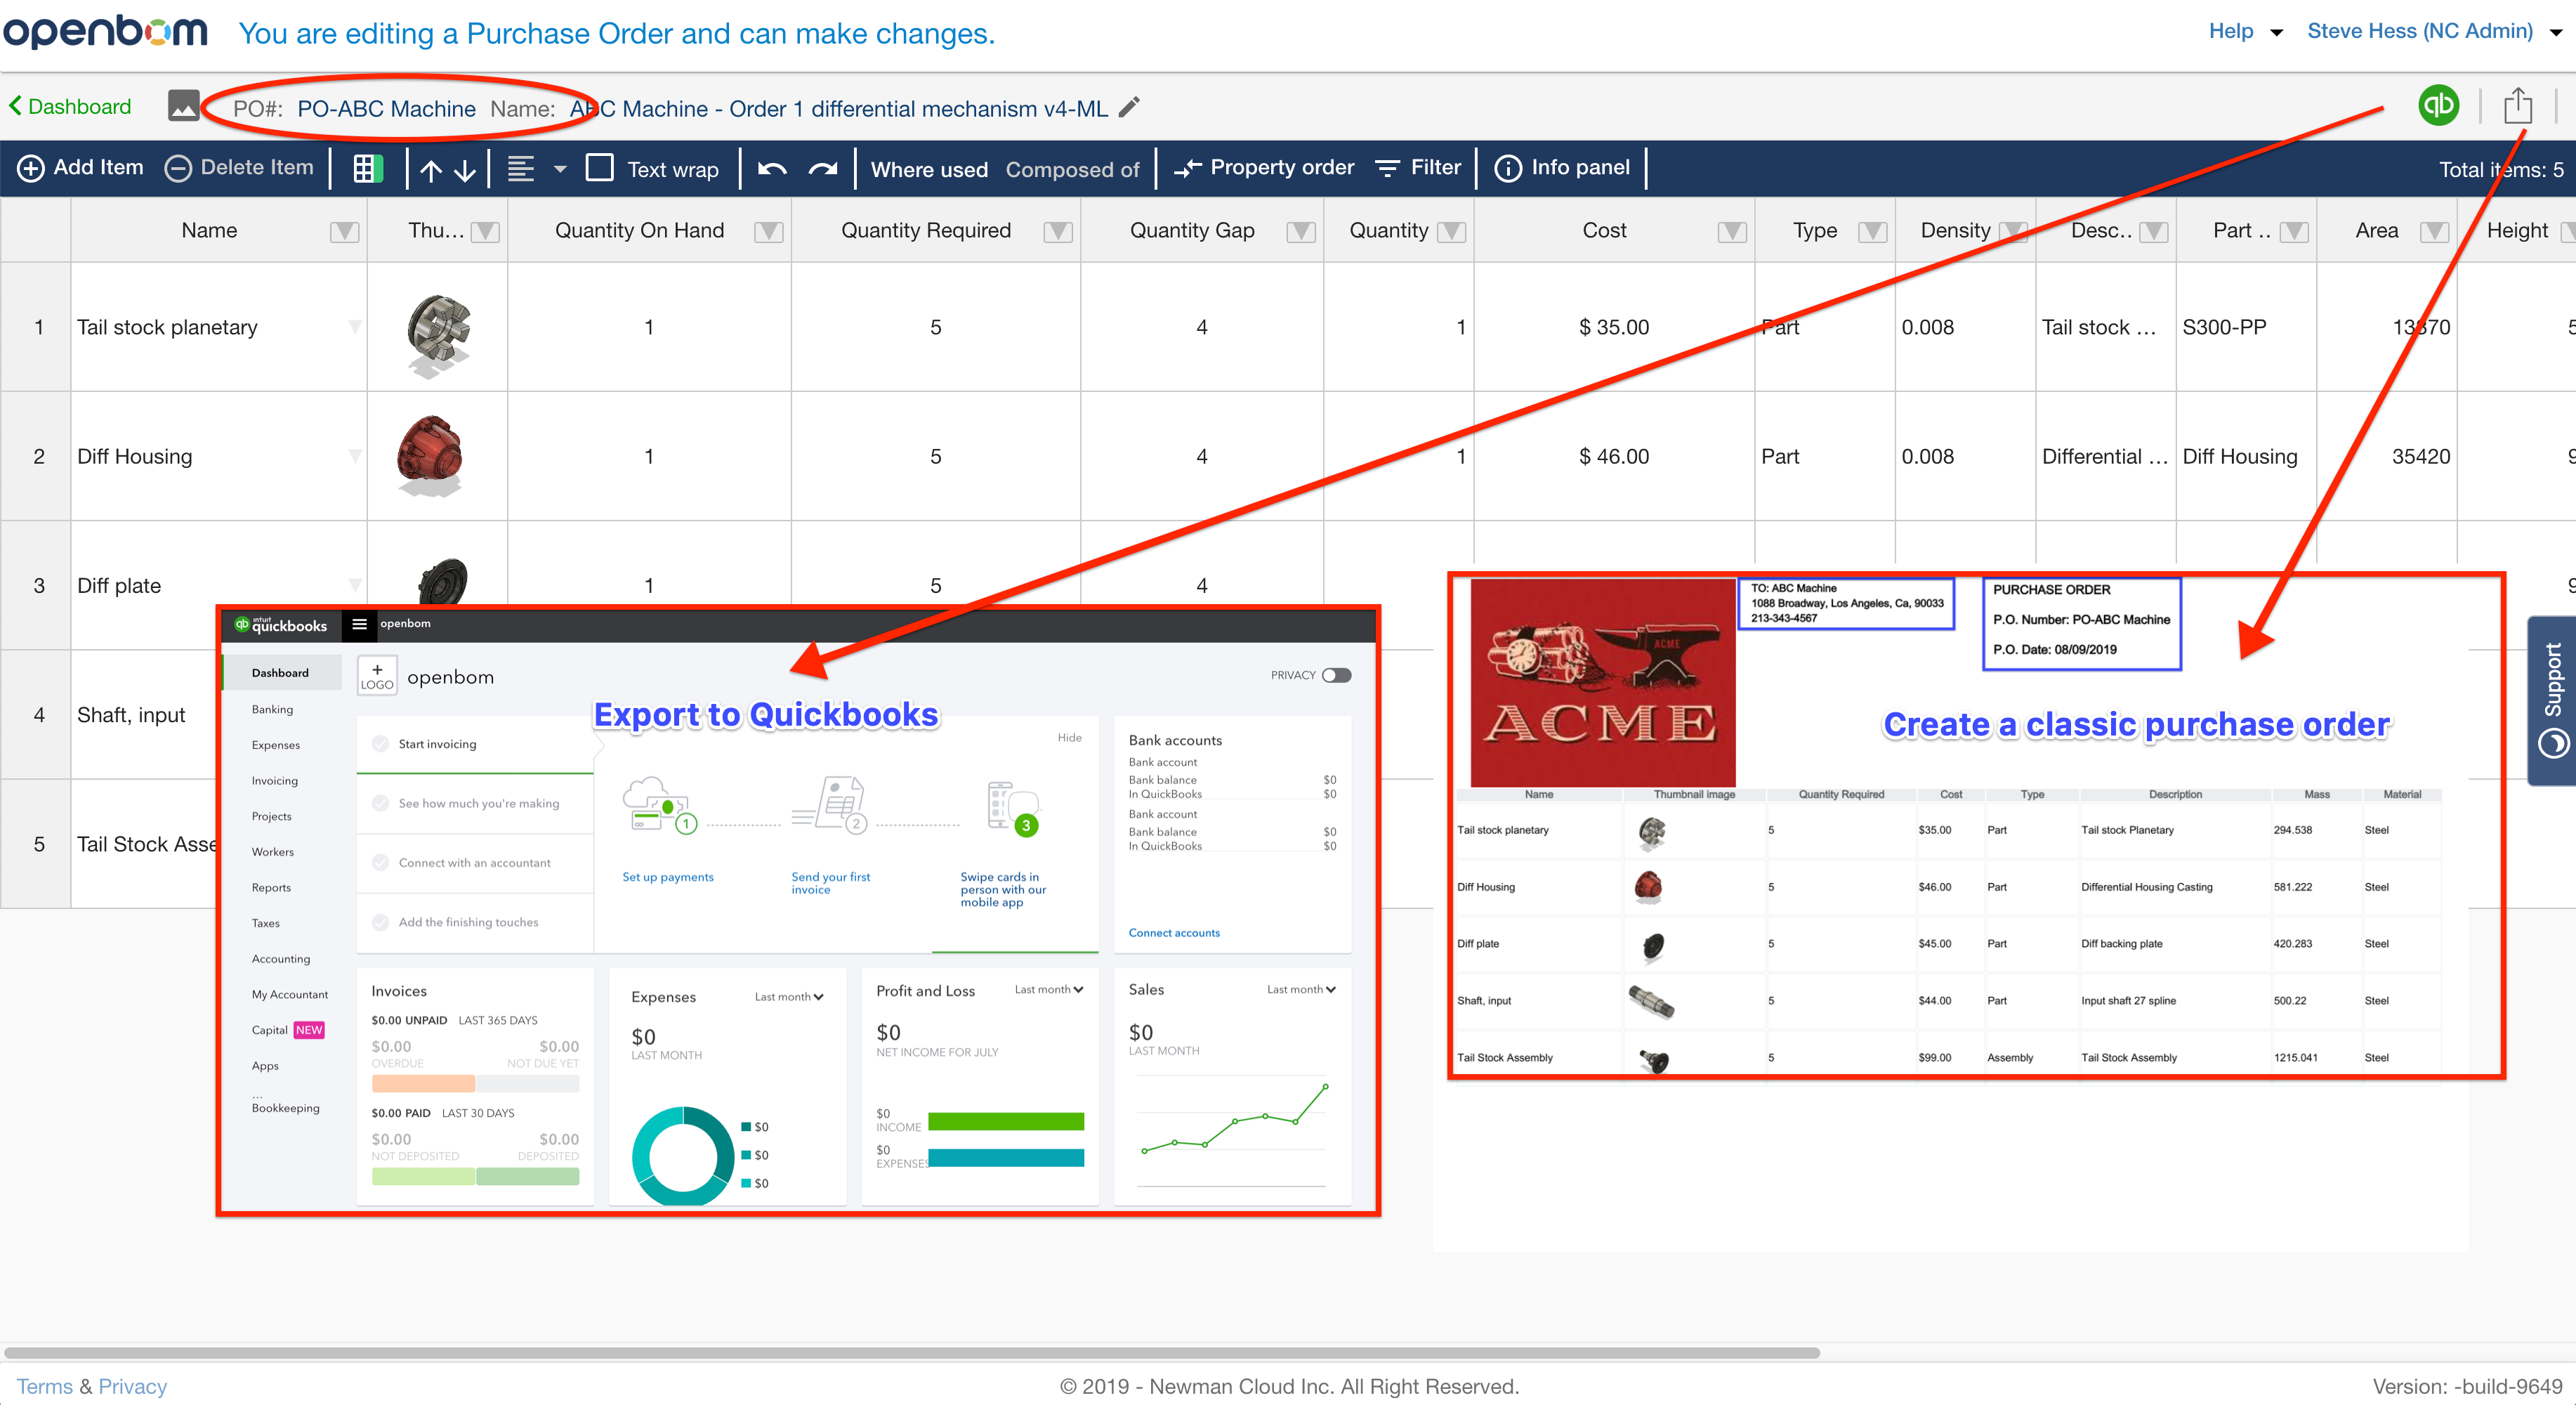Toggle the PRIVACY switch

(1336, 675)
